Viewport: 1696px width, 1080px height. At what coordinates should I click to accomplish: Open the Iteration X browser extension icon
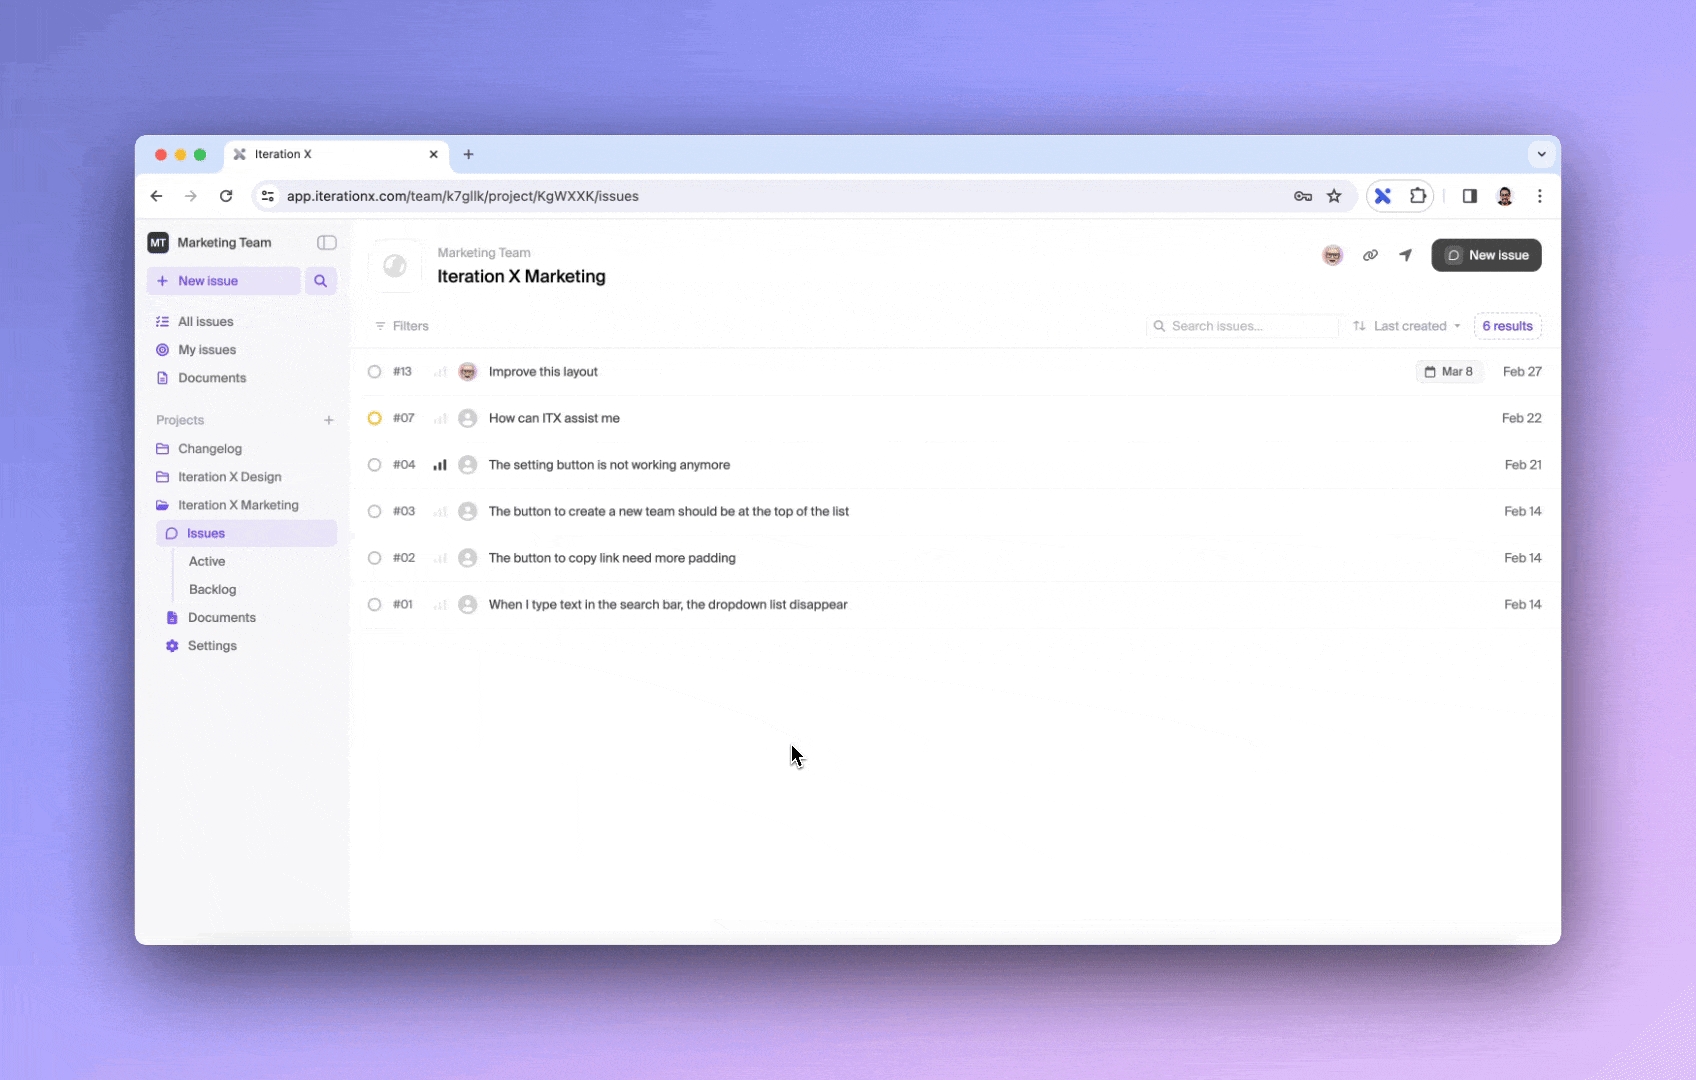(1382, 196)
